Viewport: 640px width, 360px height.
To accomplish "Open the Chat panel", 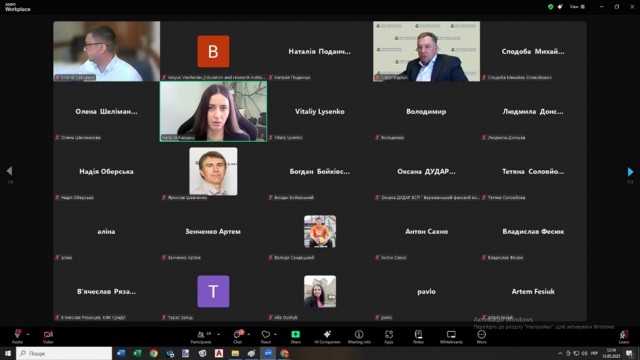I will coord(238,336).
